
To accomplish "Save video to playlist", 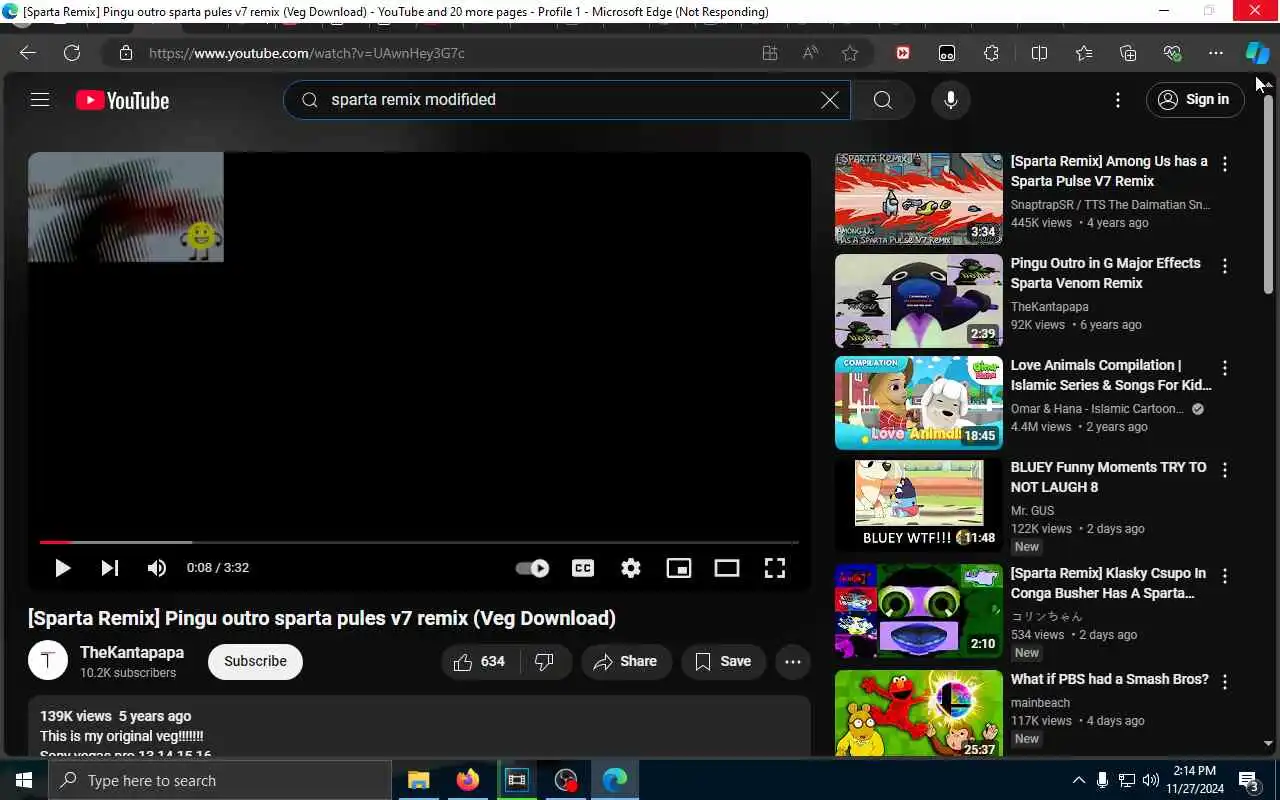I will [723, 662].
